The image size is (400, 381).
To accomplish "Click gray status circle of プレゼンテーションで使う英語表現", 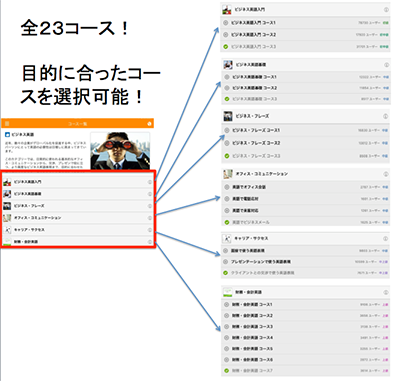I will coord(226,262).
